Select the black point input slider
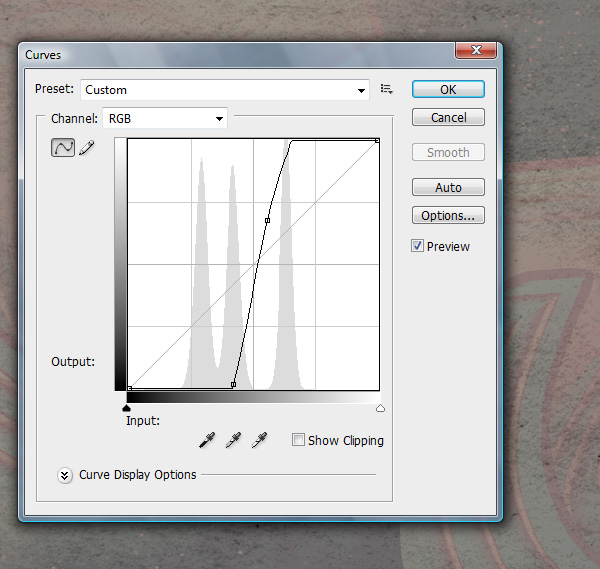This screenshot has width=600, height=569. (x=126, y=408)
